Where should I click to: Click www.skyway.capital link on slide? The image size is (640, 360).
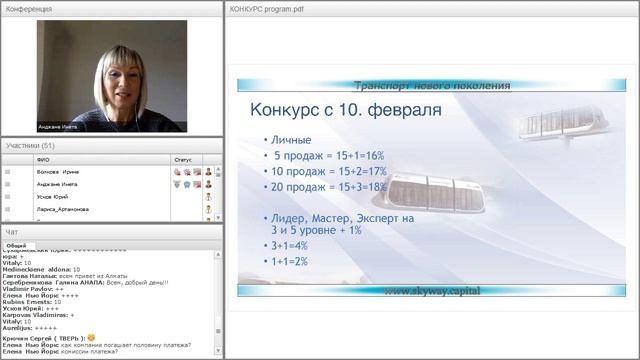coord(432,291)
